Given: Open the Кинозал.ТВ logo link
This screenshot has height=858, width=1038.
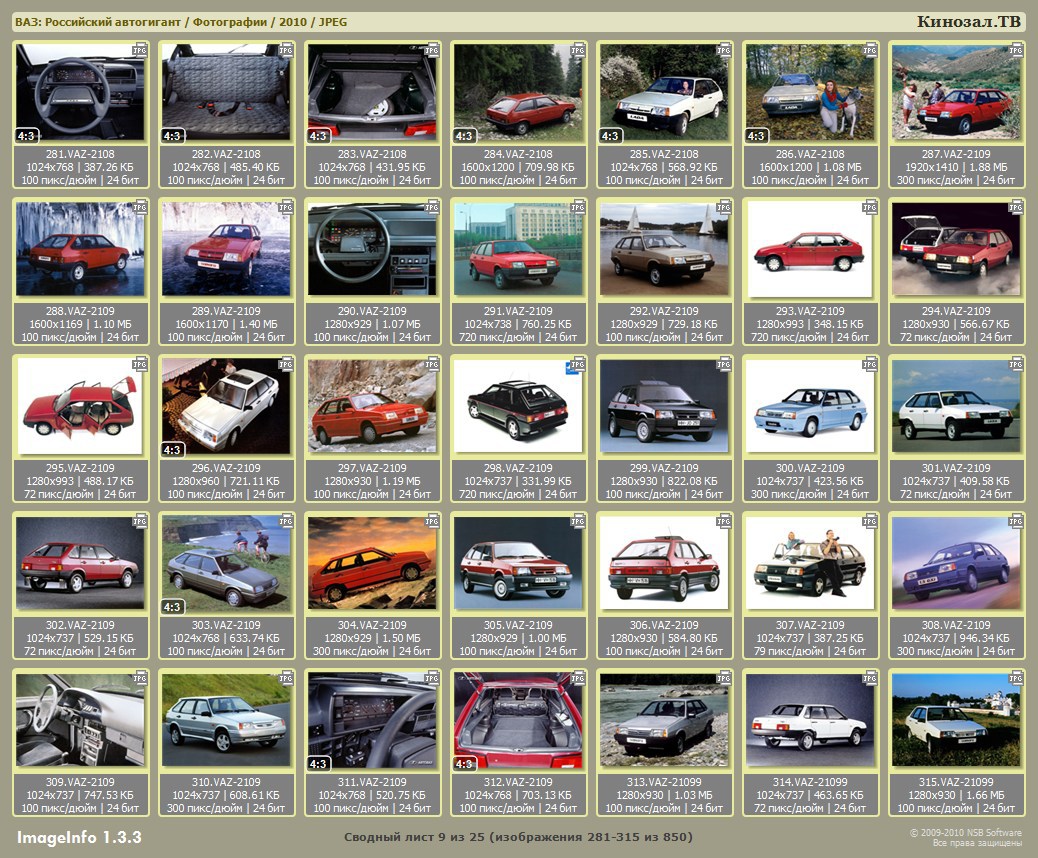Looking at the screenshot, I should tap(968, 22).
